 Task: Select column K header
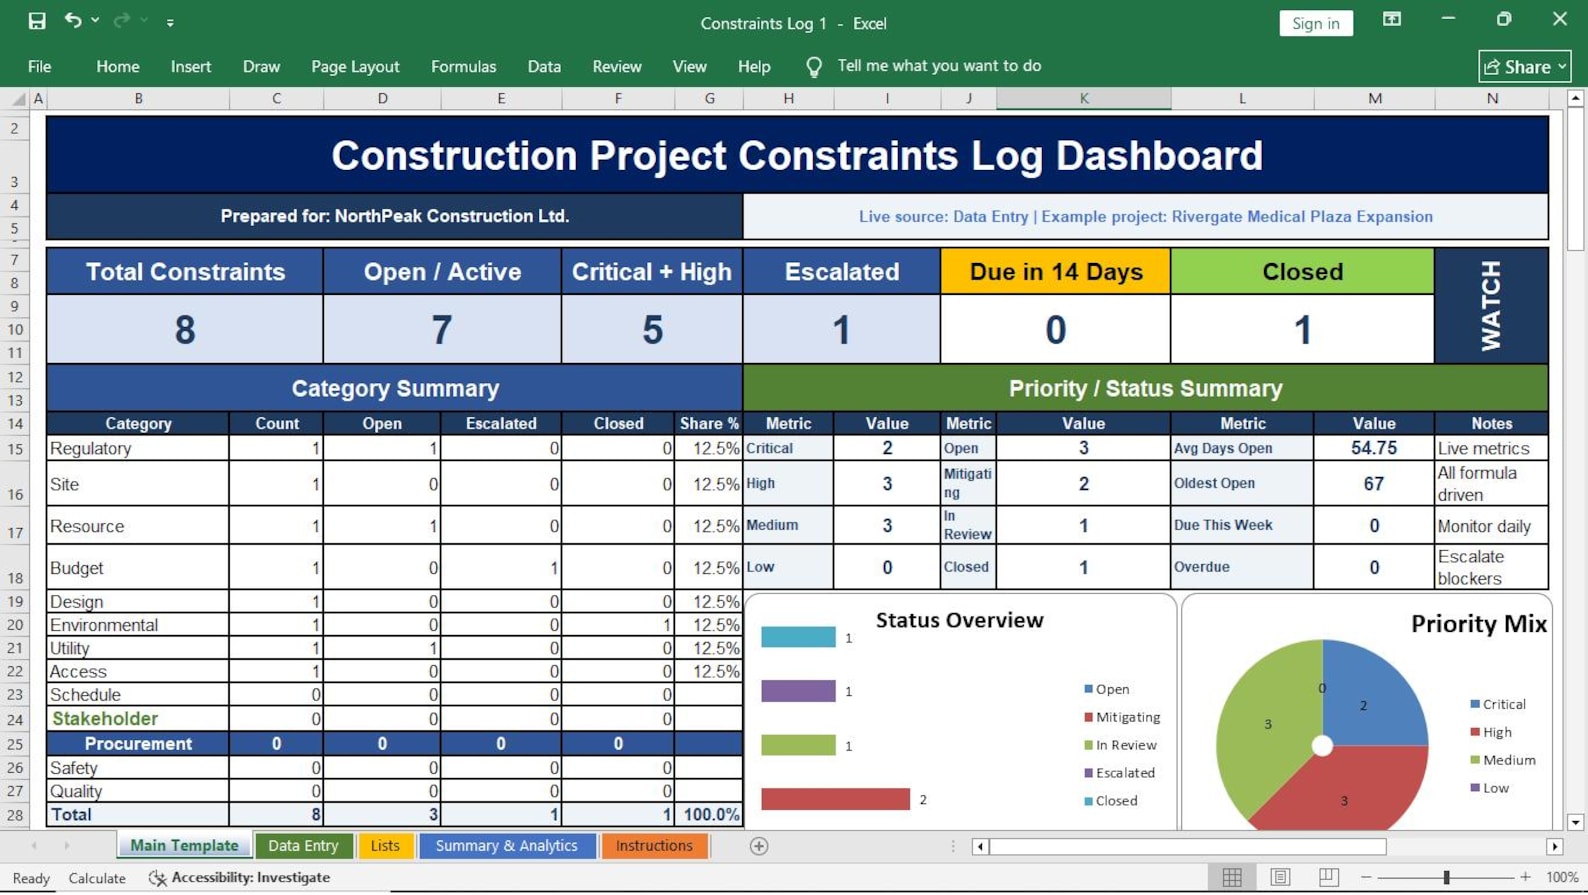(1084, 98)
